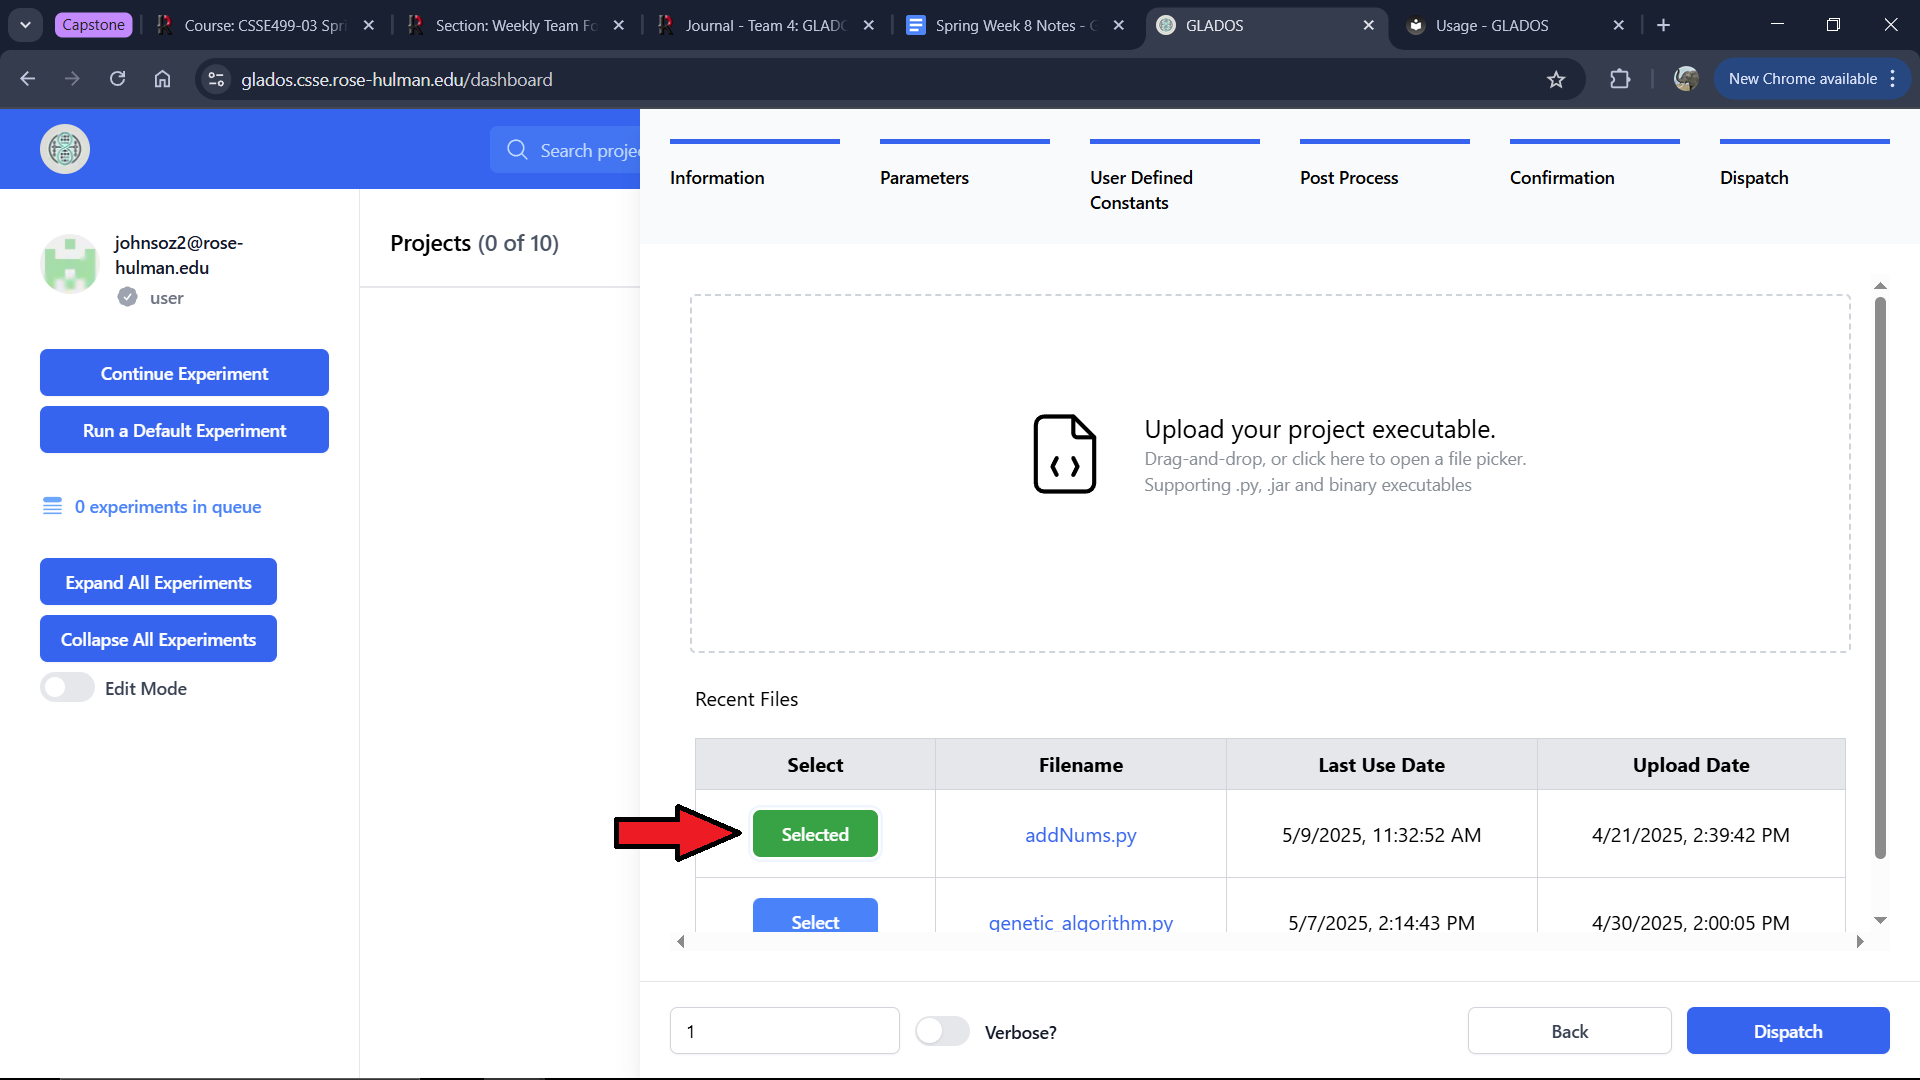Switch to Usage - GLADOS browser tab
The image size is (1920, 1080).
click(1491, 25)
